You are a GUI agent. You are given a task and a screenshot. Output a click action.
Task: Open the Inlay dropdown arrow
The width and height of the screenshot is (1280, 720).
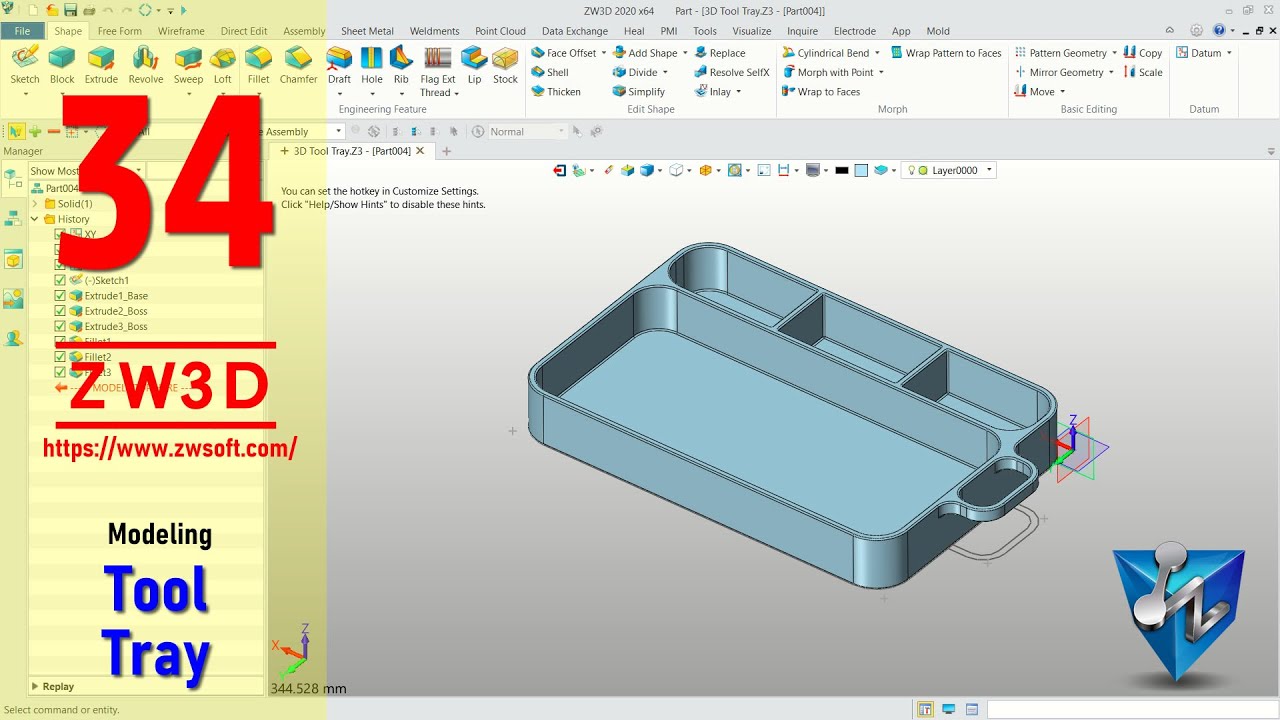pos(739,91)
